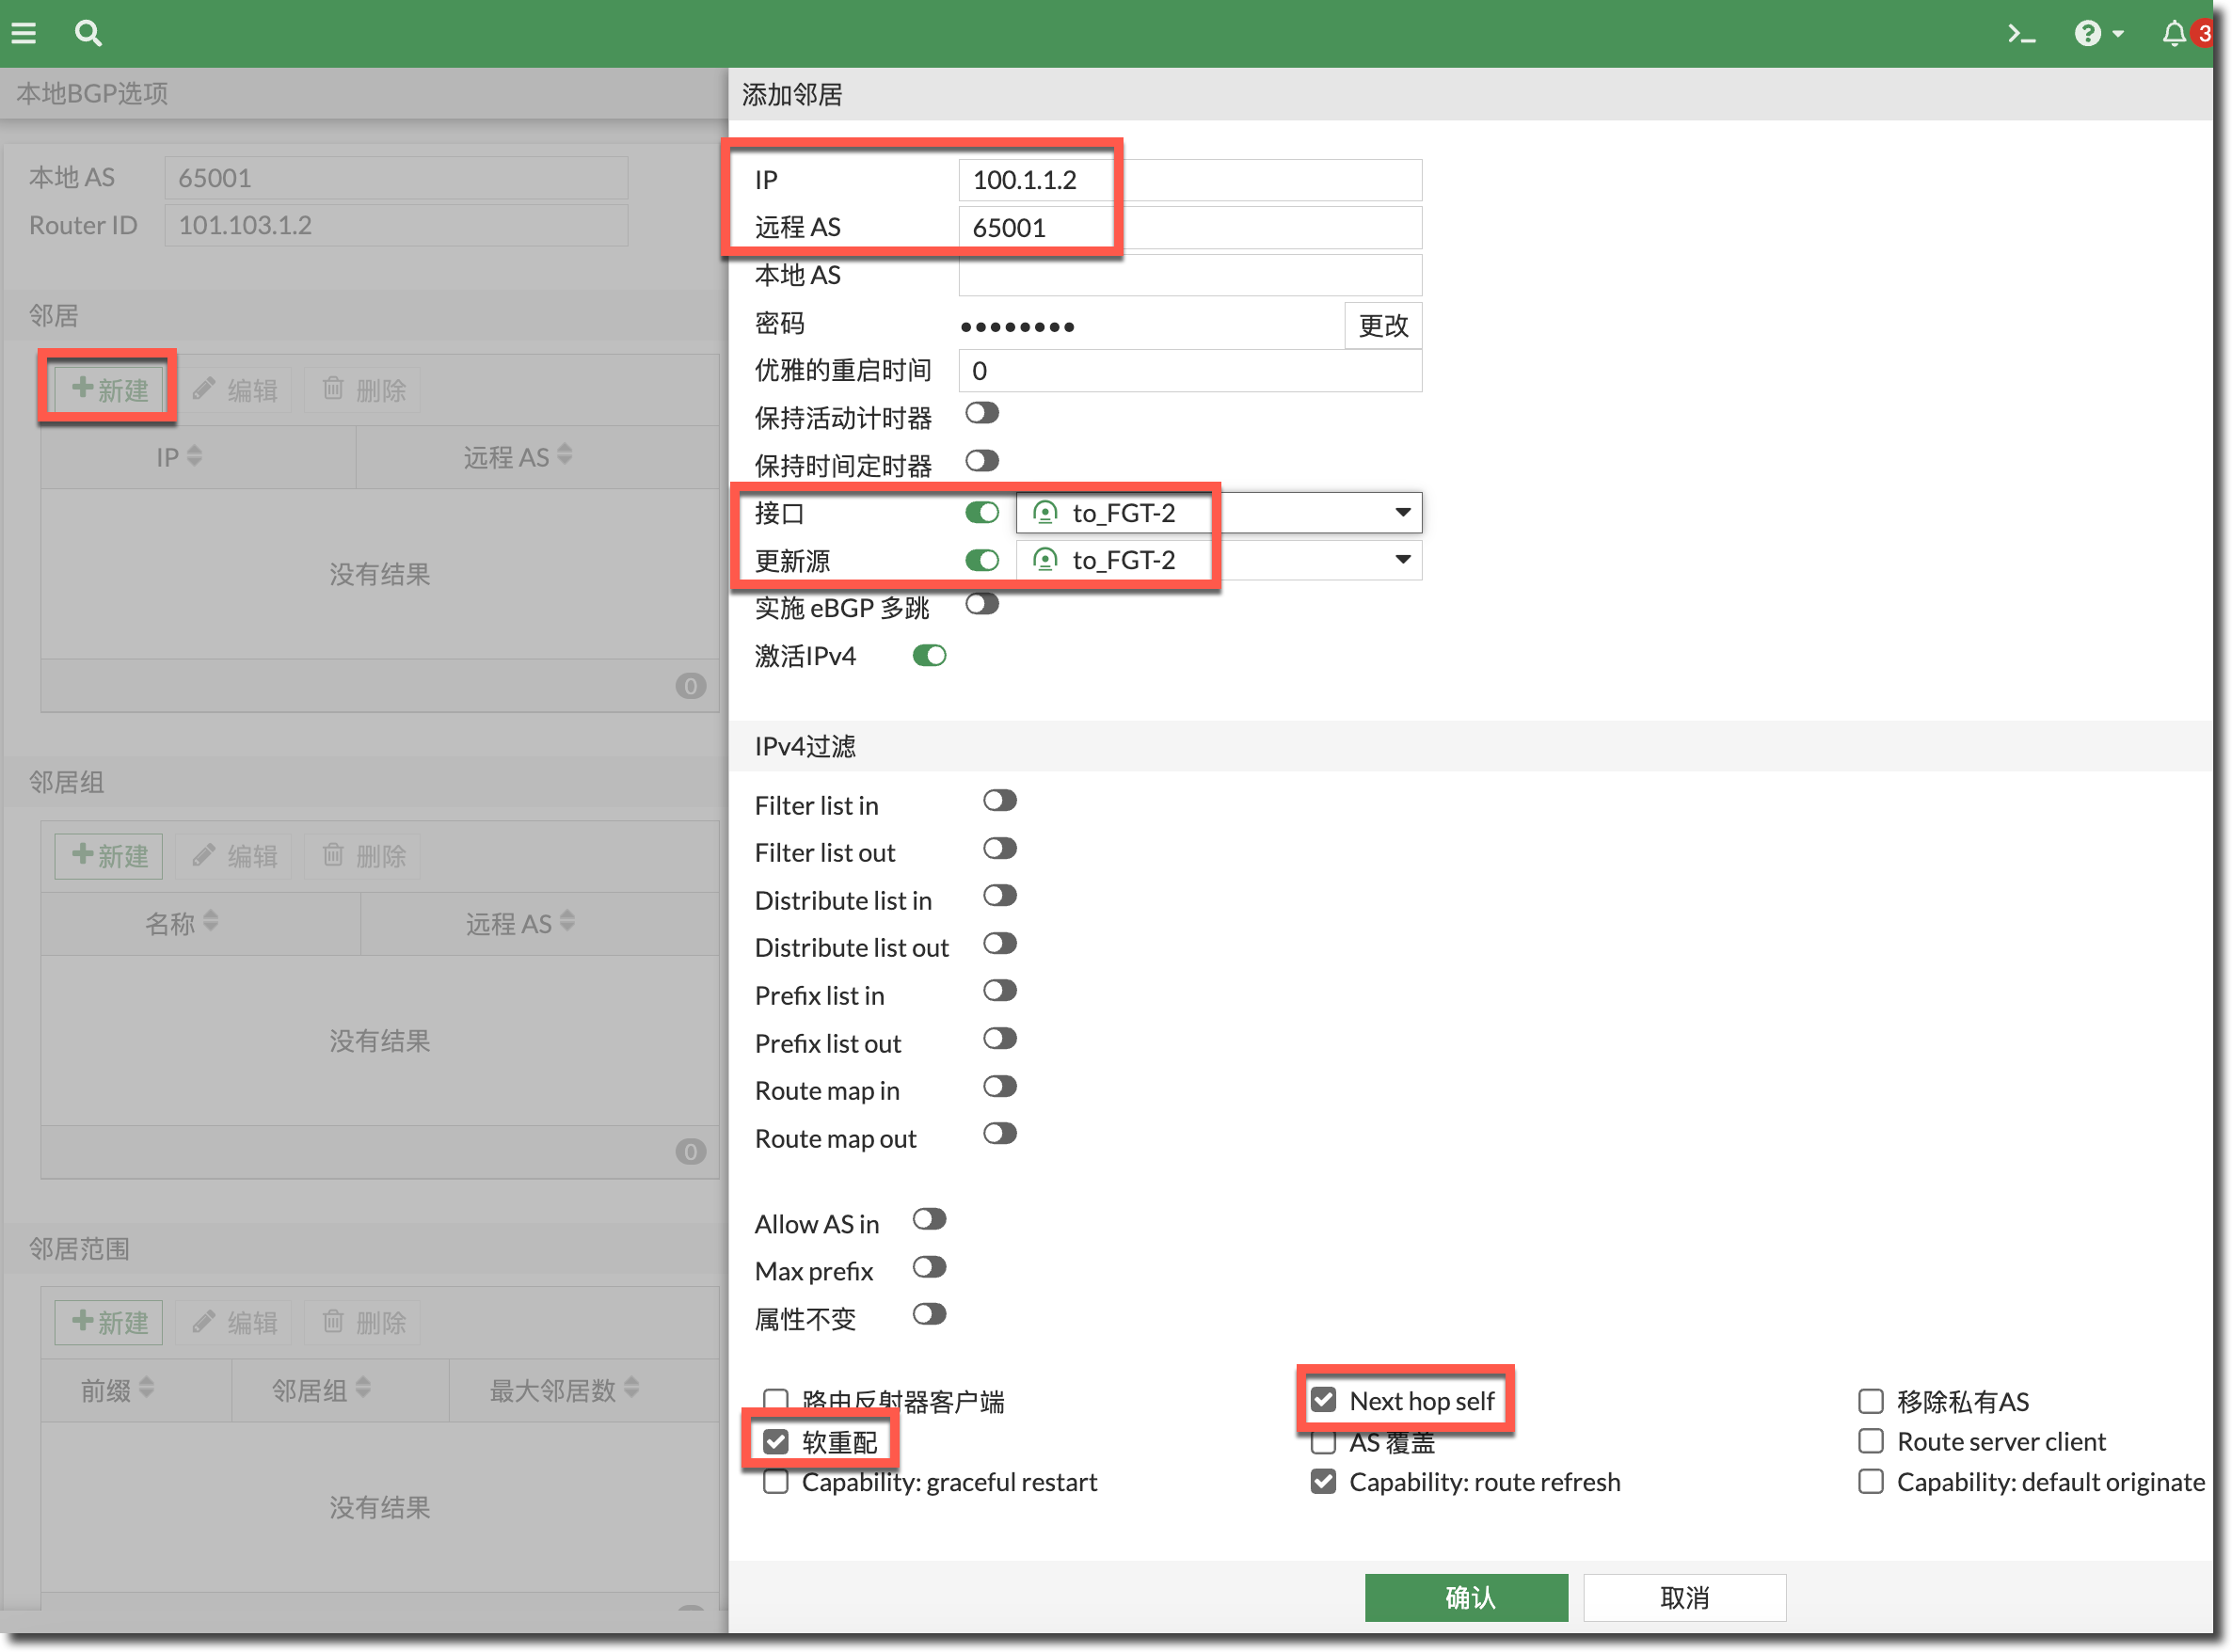Uncheck the Next hop self checkbox
Image resolution: width=2232 pixels, height=1652 pixels.
pyautogui.click(x=1323, y=1400)
